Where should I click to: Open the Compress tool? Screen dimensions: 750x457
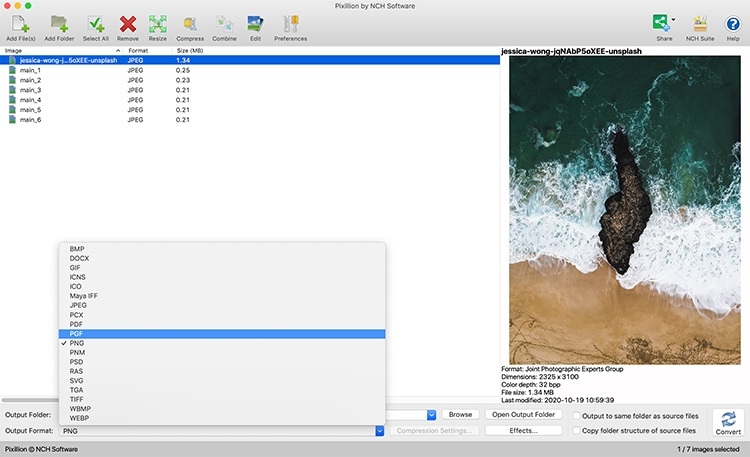point(190,23)
